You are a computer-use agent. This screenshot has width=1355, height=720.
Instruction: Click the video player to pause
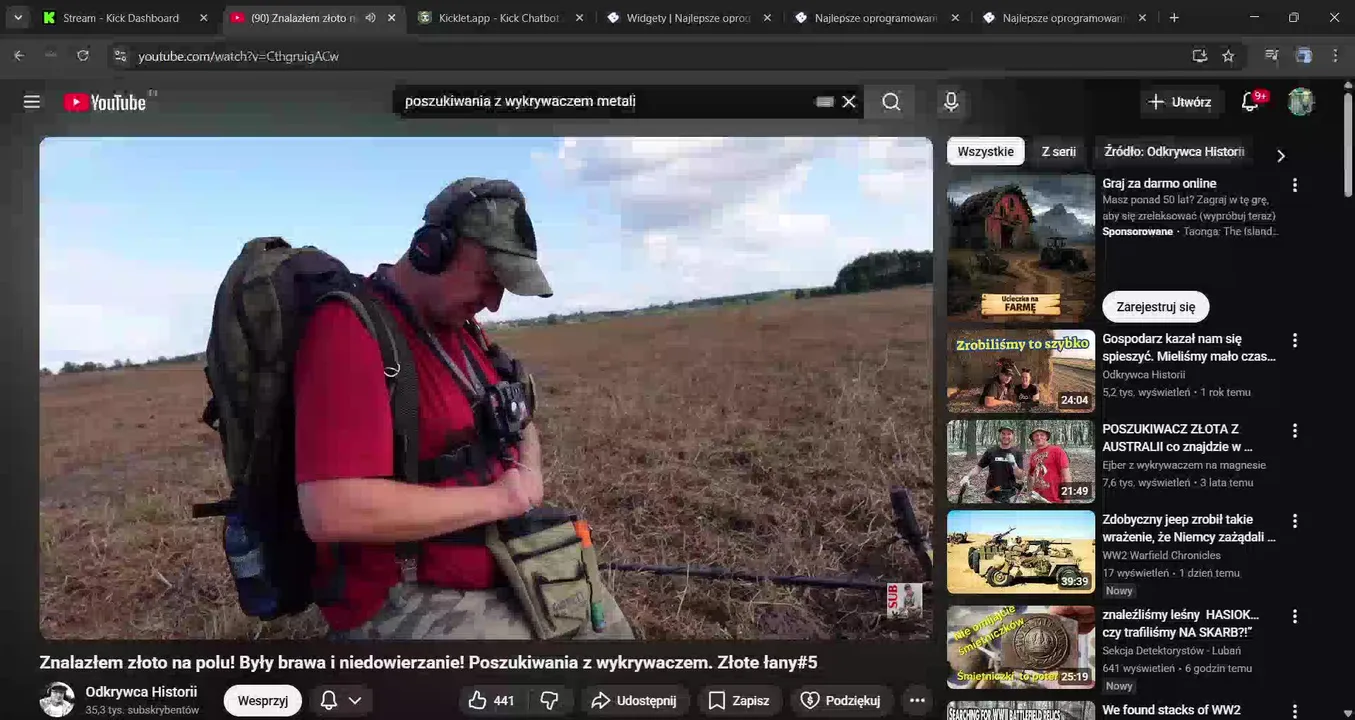486,388
